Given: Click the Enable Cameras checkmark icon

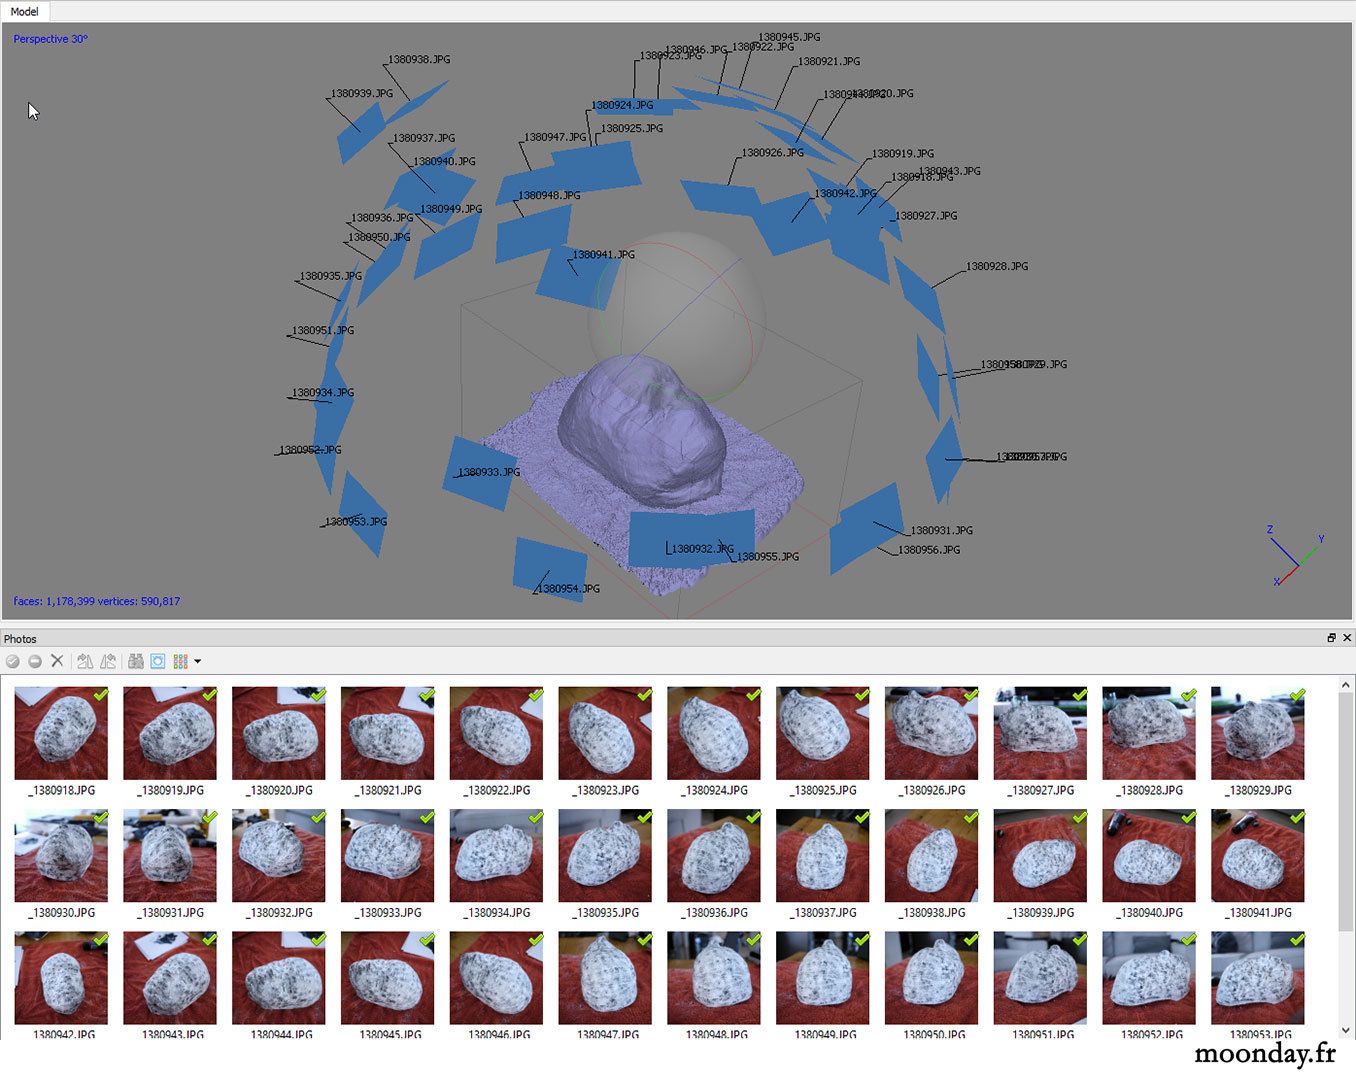Looking at the screenshot, I should click(x=13, y=661).
